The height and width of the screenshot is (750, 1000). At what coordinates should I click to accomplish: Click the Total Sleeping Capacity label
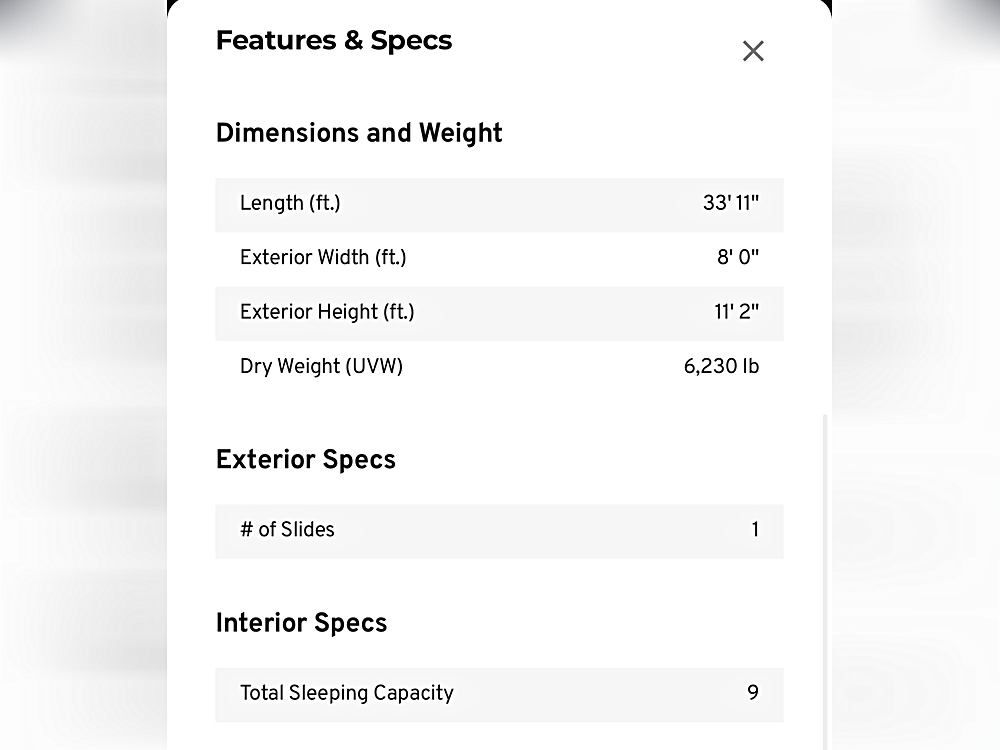click(x=347, y=693)
